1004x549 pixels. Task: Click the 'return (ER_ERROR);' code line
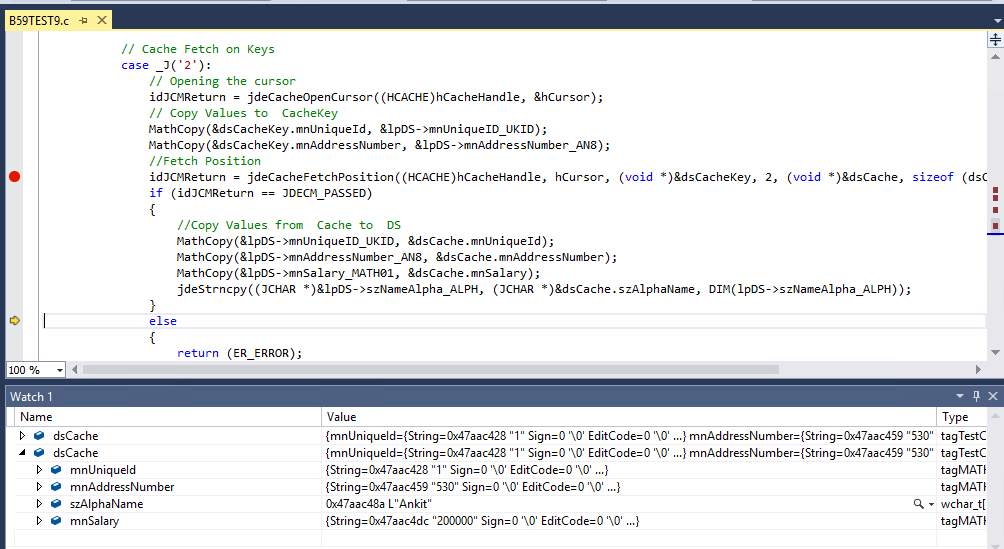pyautogui.click(x=239, y=353)
